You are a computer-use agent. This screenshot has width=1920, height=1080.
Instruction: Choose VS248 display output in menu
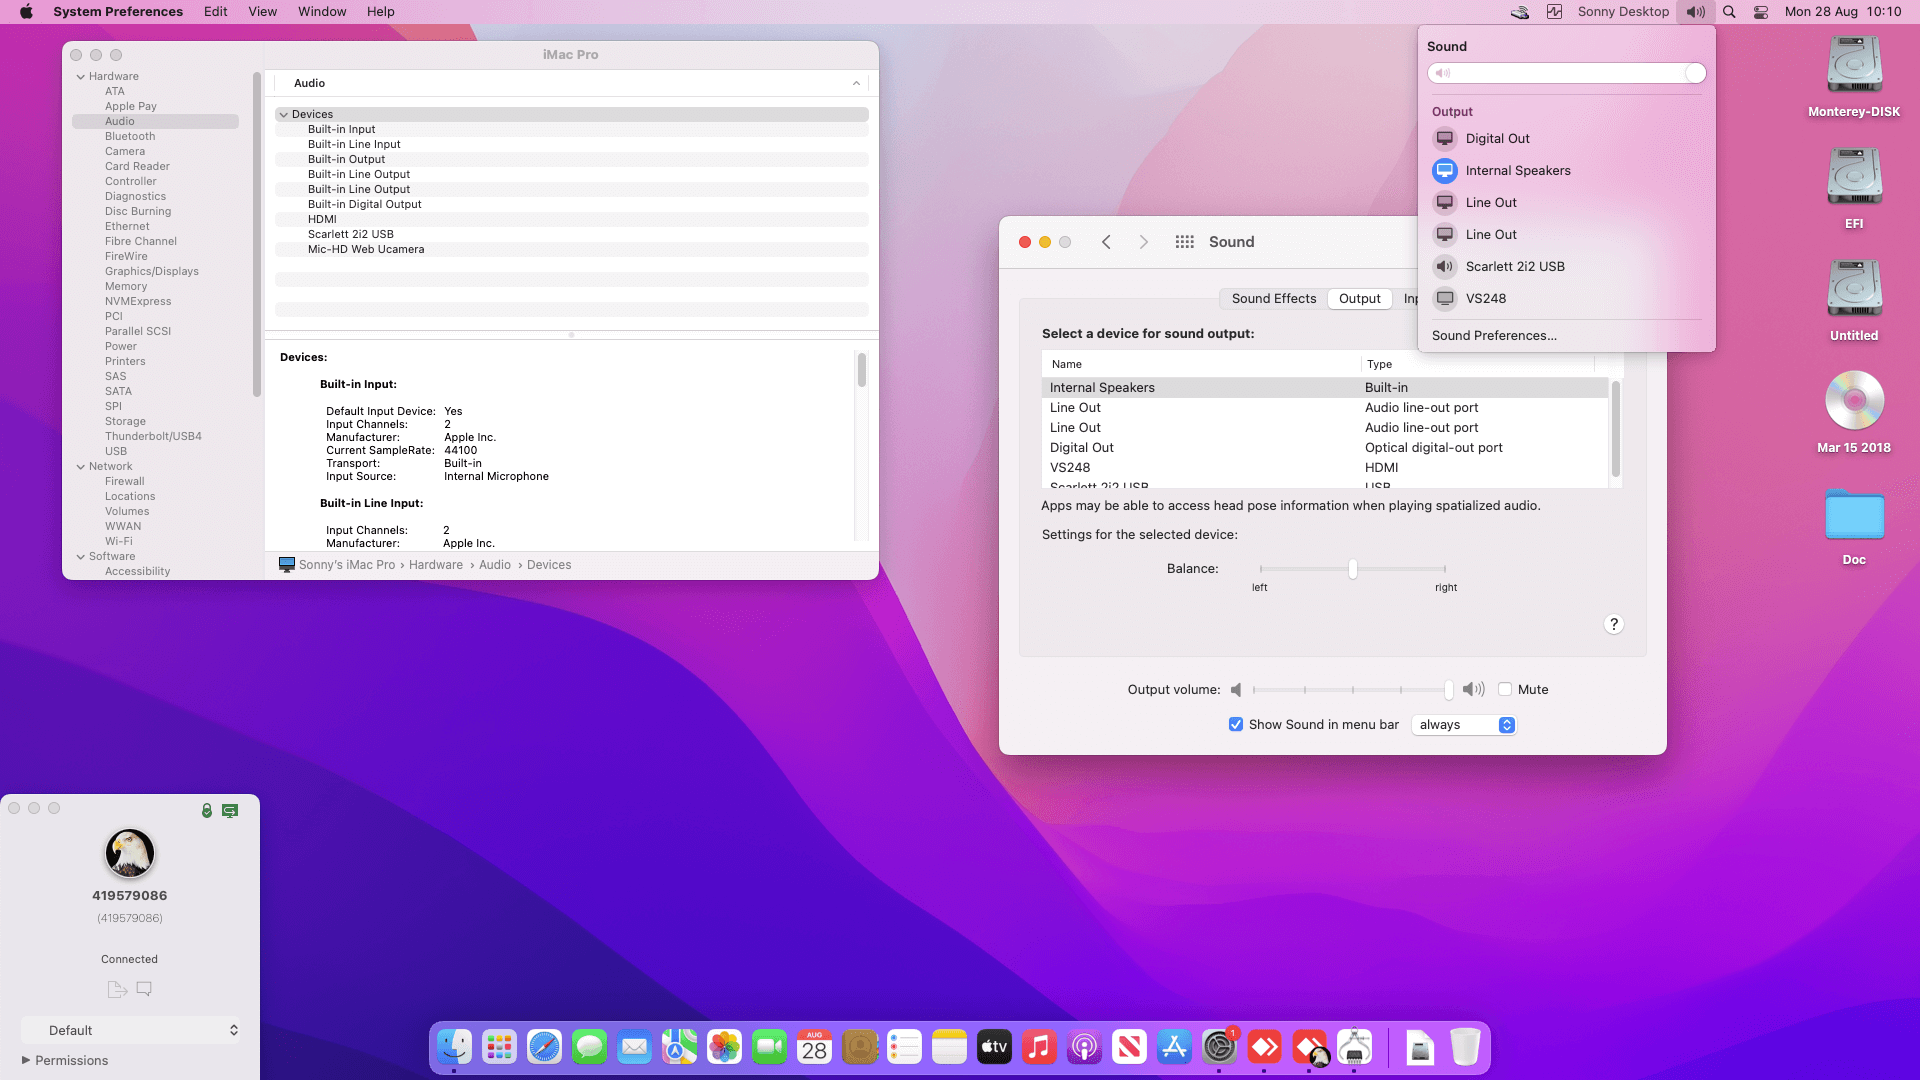tap(1485, 299)
